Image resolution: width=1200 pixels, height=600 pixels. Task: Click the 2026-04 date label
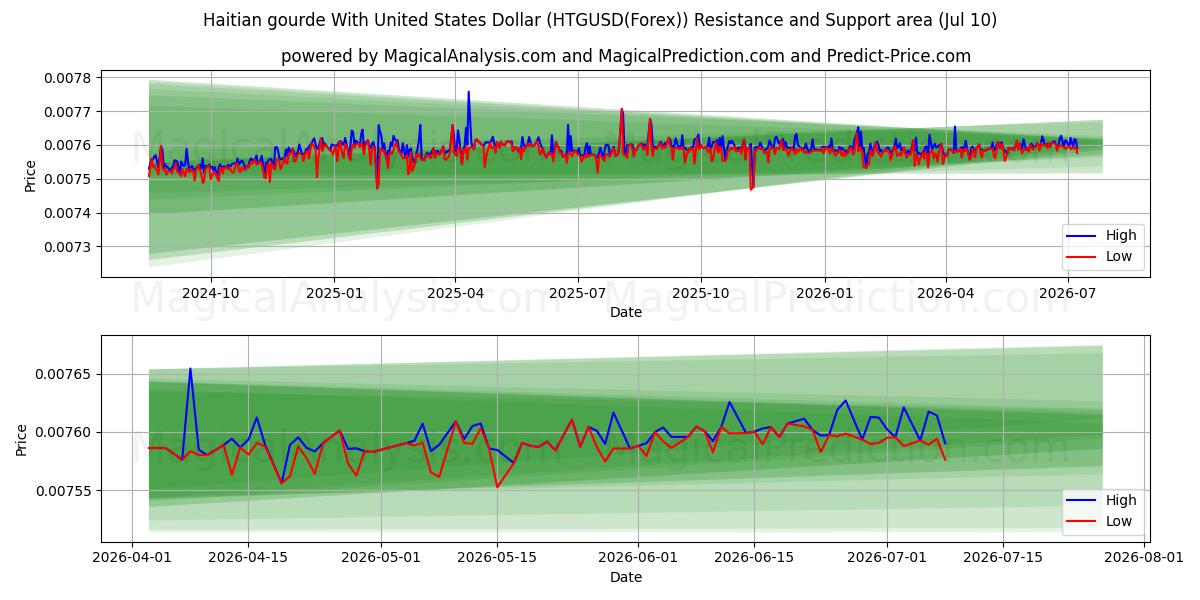(x=946, y=294)
